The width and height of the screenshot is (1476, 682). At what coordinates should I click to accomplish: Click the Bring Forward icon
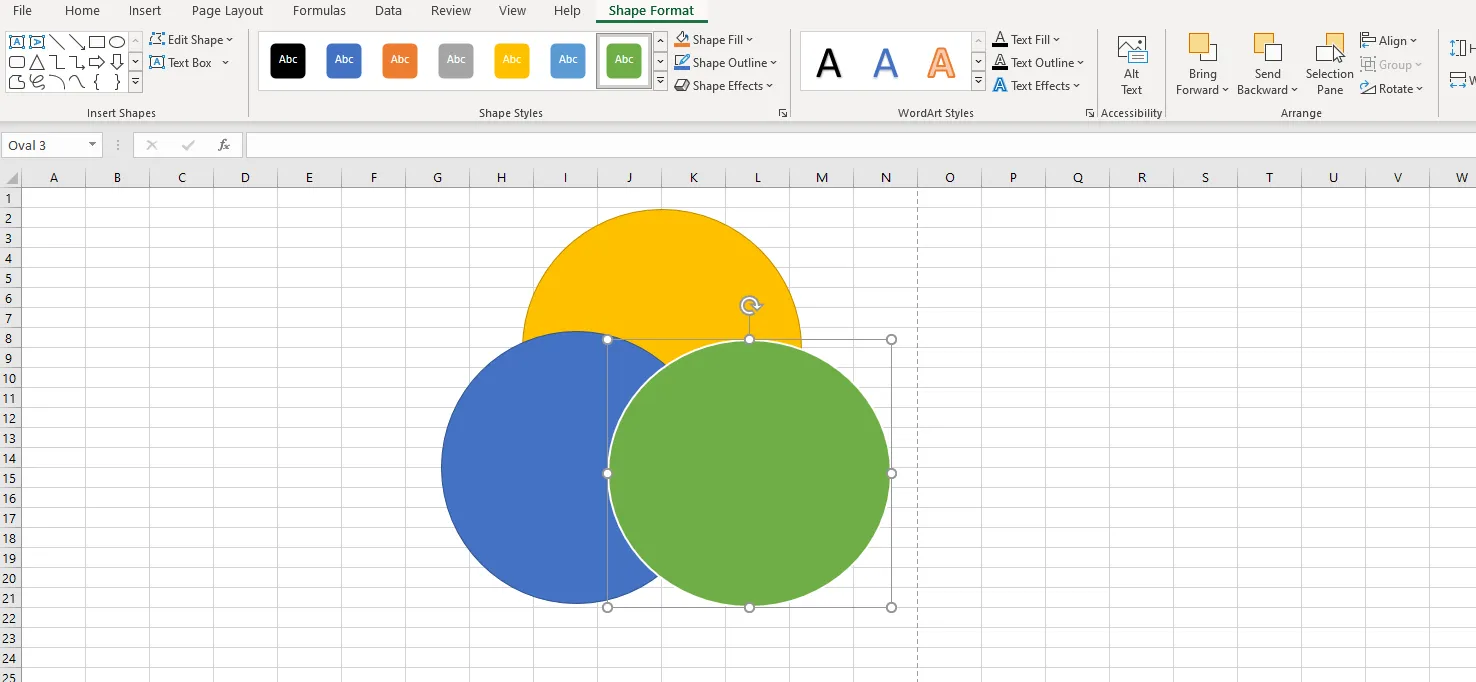click(x=1202, y=48)
